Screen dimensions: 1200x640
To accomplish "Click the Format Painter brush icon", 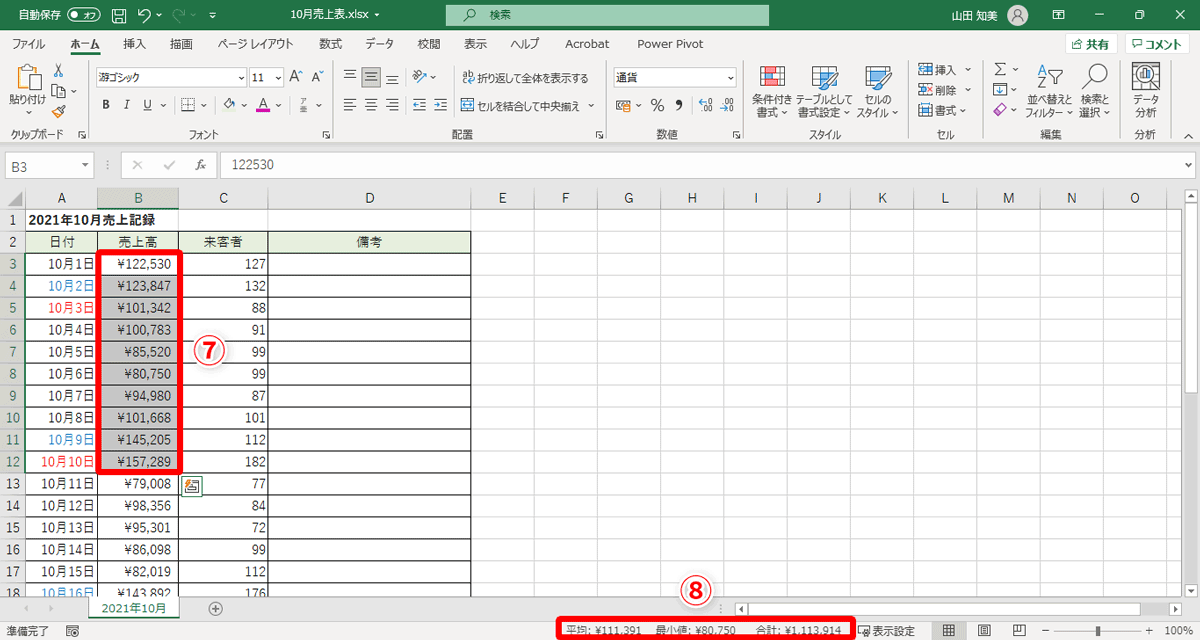I will point(58,110).
